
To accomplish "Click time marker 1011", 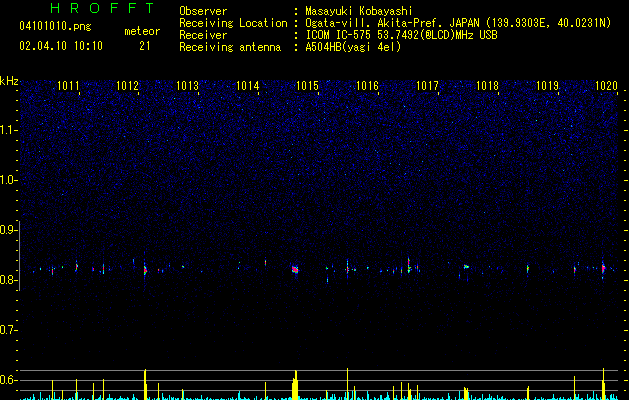I will (x=68, y=86).
